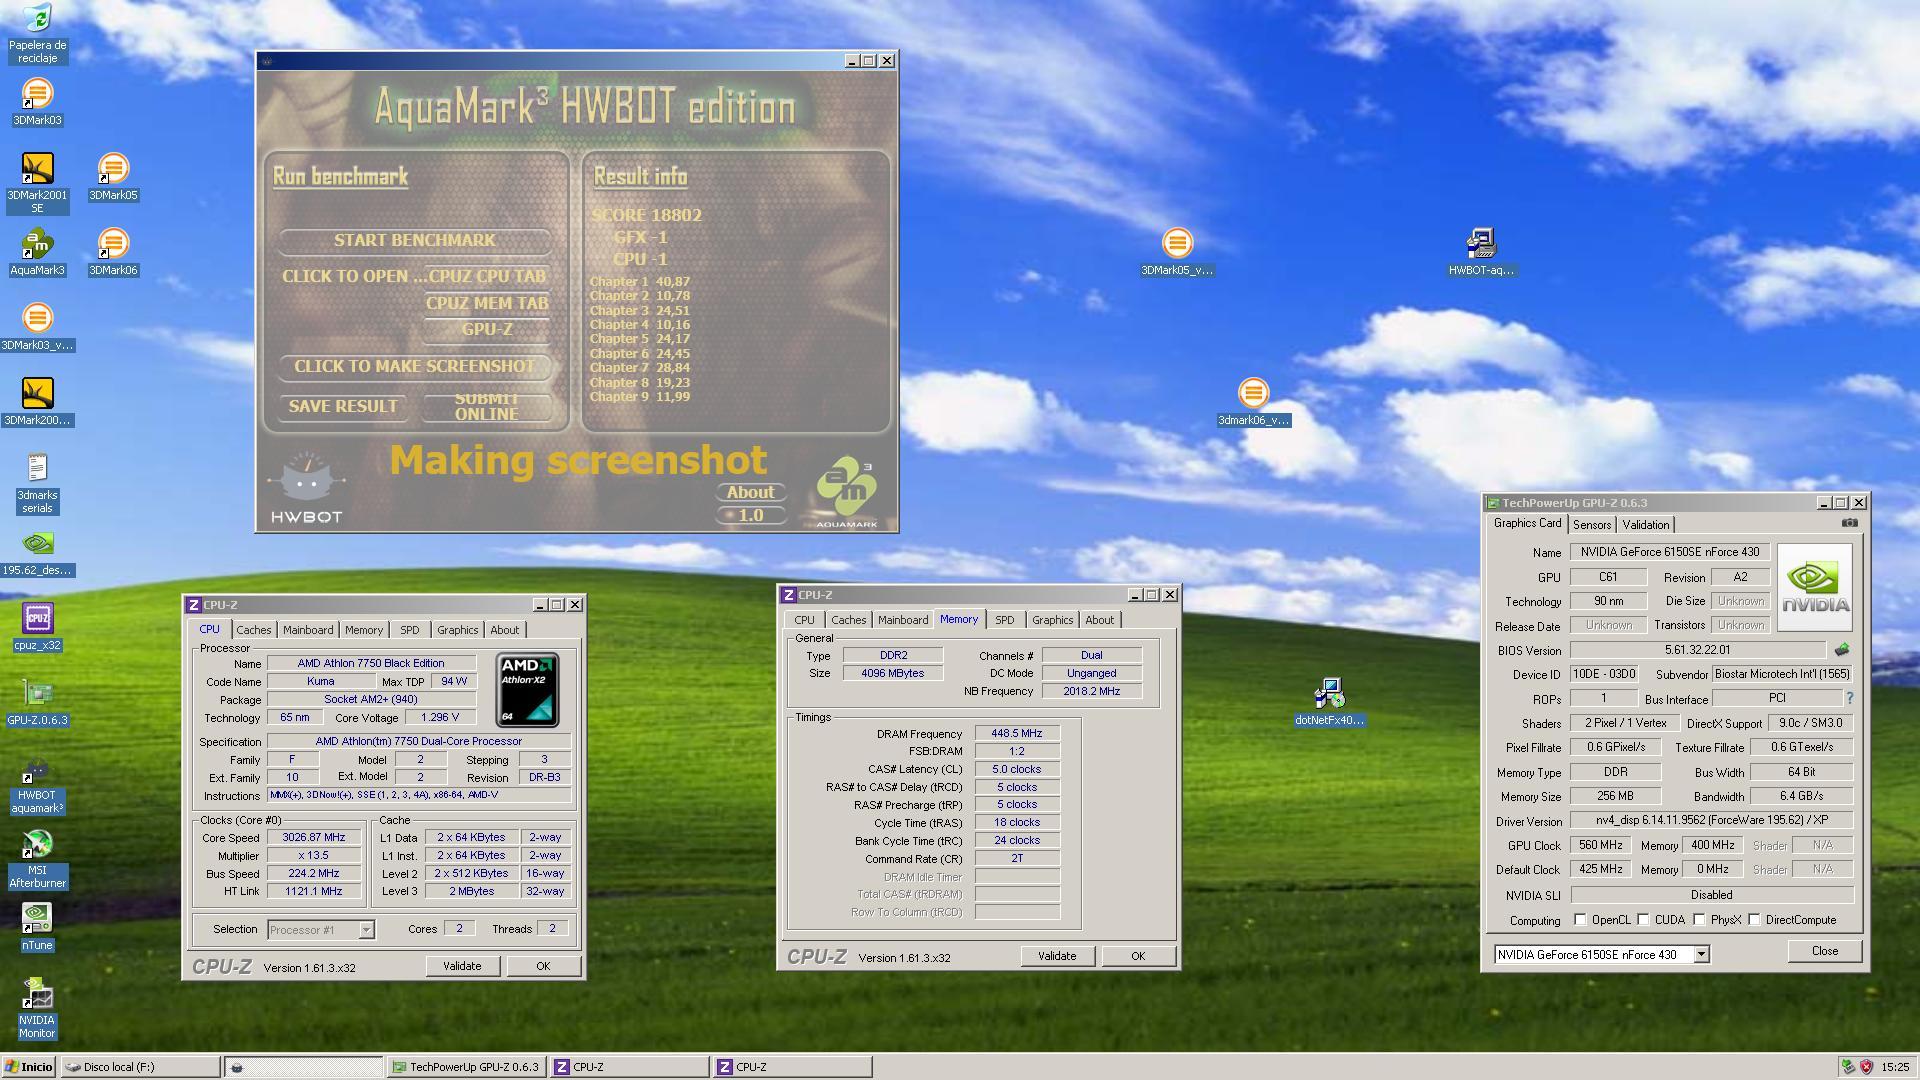Open About tab in left CPU-Z window

pyautogui.click(x=504, y=630)
